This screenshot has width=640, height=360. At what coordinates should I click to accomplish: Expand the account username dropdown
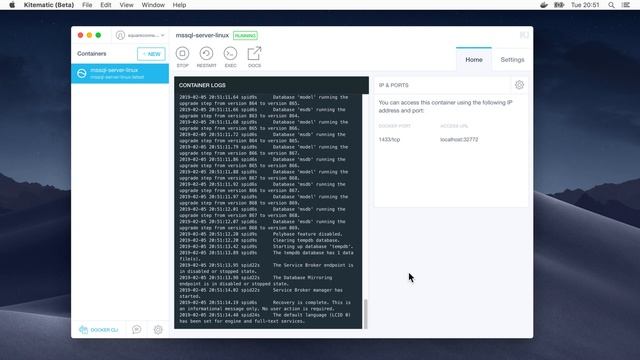click(146, 36)
